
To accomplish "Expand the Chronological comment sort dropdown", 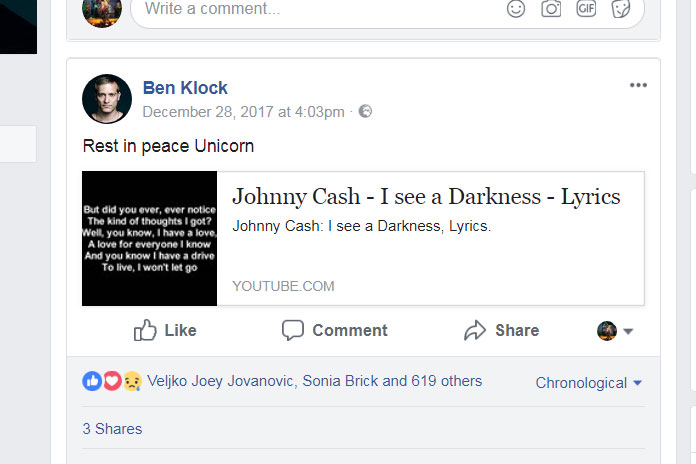I will pos(588,383).
